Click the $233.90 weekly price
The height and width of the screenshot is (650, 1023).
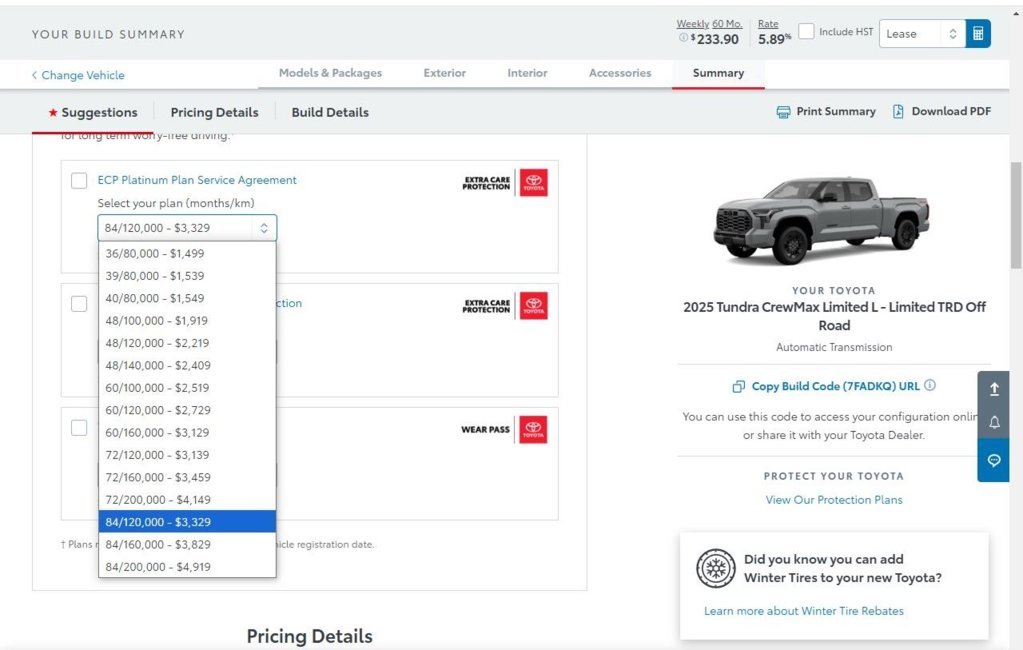pyautogui.click(x=715, y=39)
